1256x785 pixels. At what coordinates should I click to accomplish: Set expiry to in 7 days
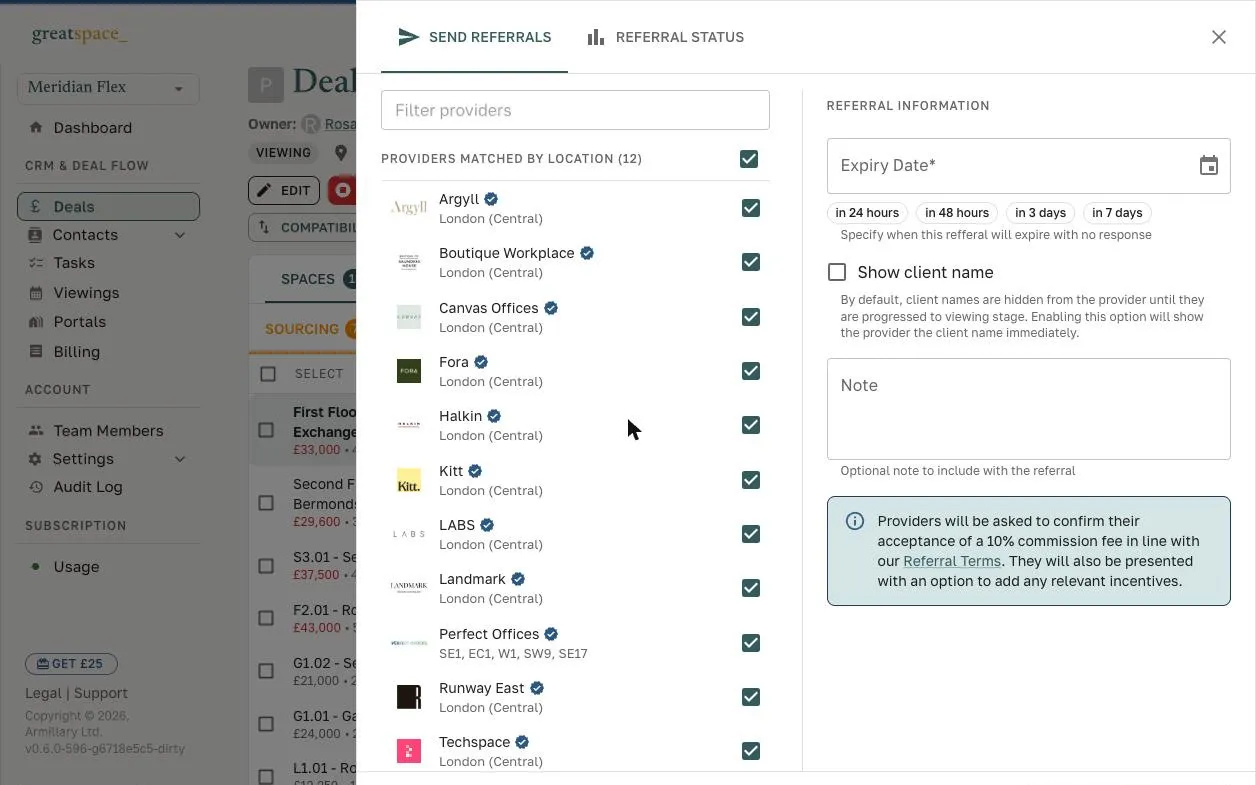[x=1117, y=213]
